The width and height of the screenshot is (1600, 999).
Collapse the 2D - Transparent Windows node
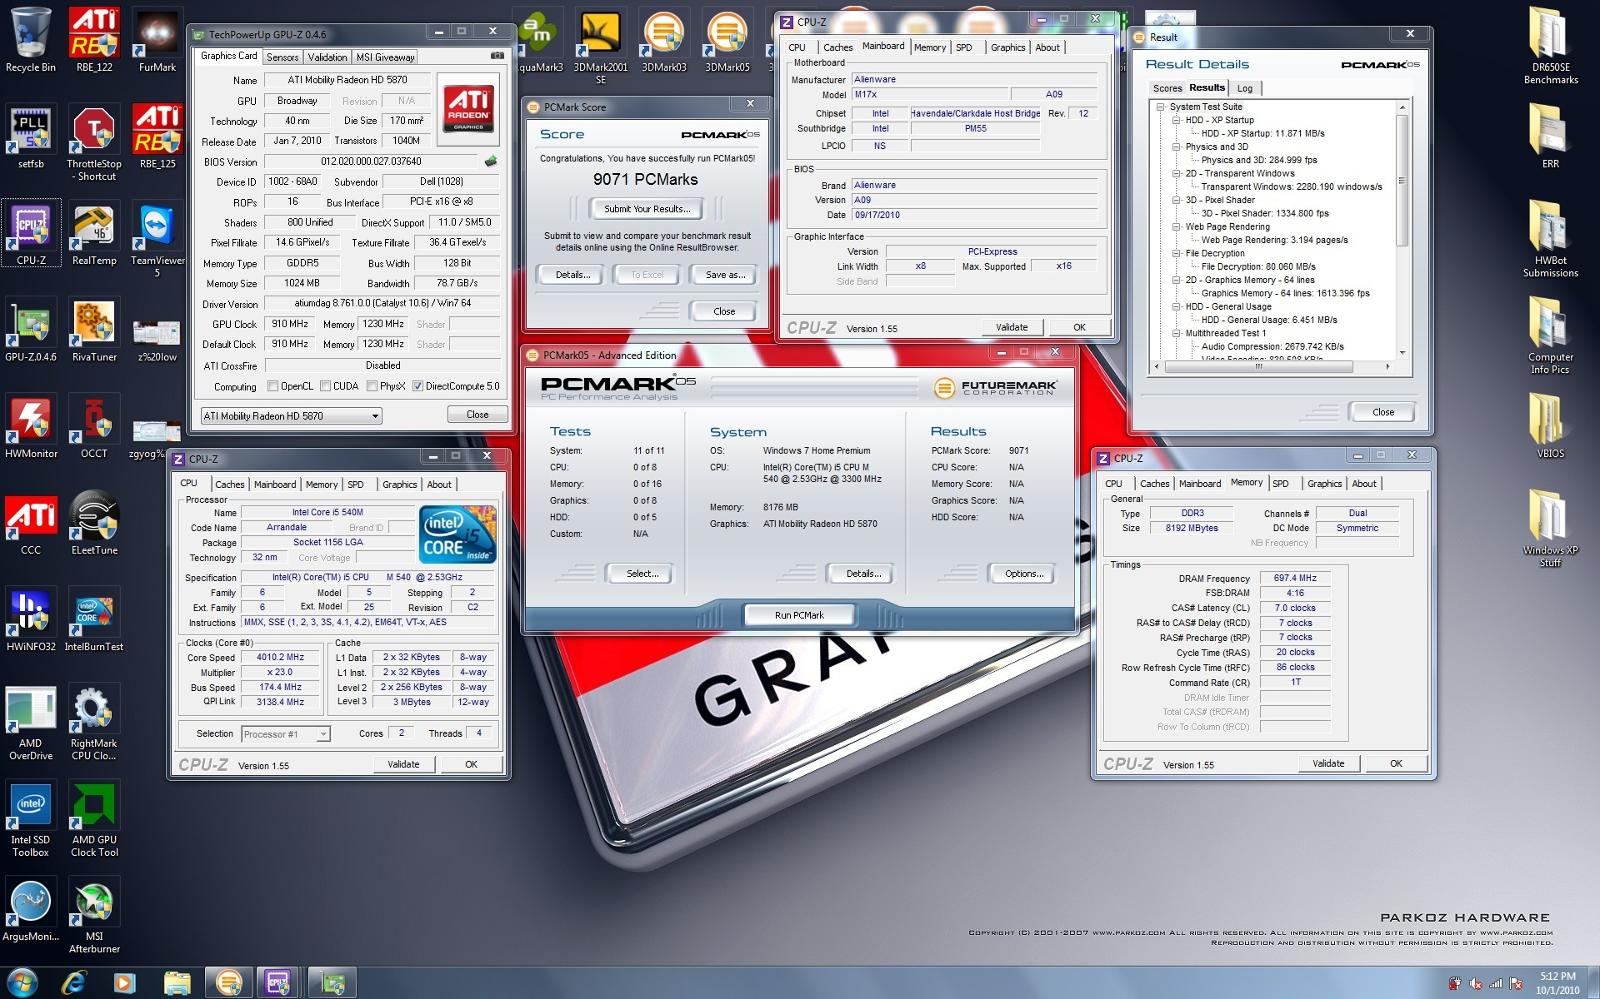coord(1176,174)
